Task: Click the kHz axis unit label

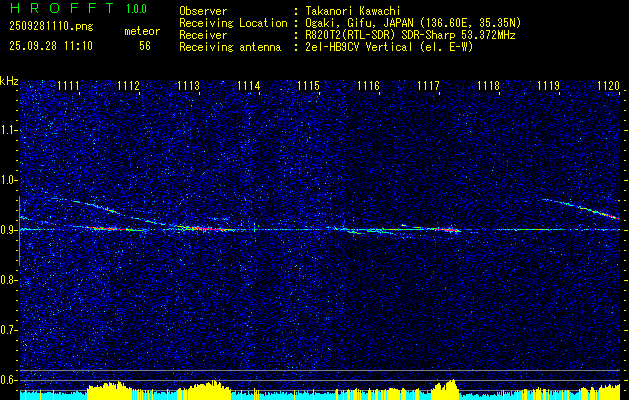Action: [9, 81]
